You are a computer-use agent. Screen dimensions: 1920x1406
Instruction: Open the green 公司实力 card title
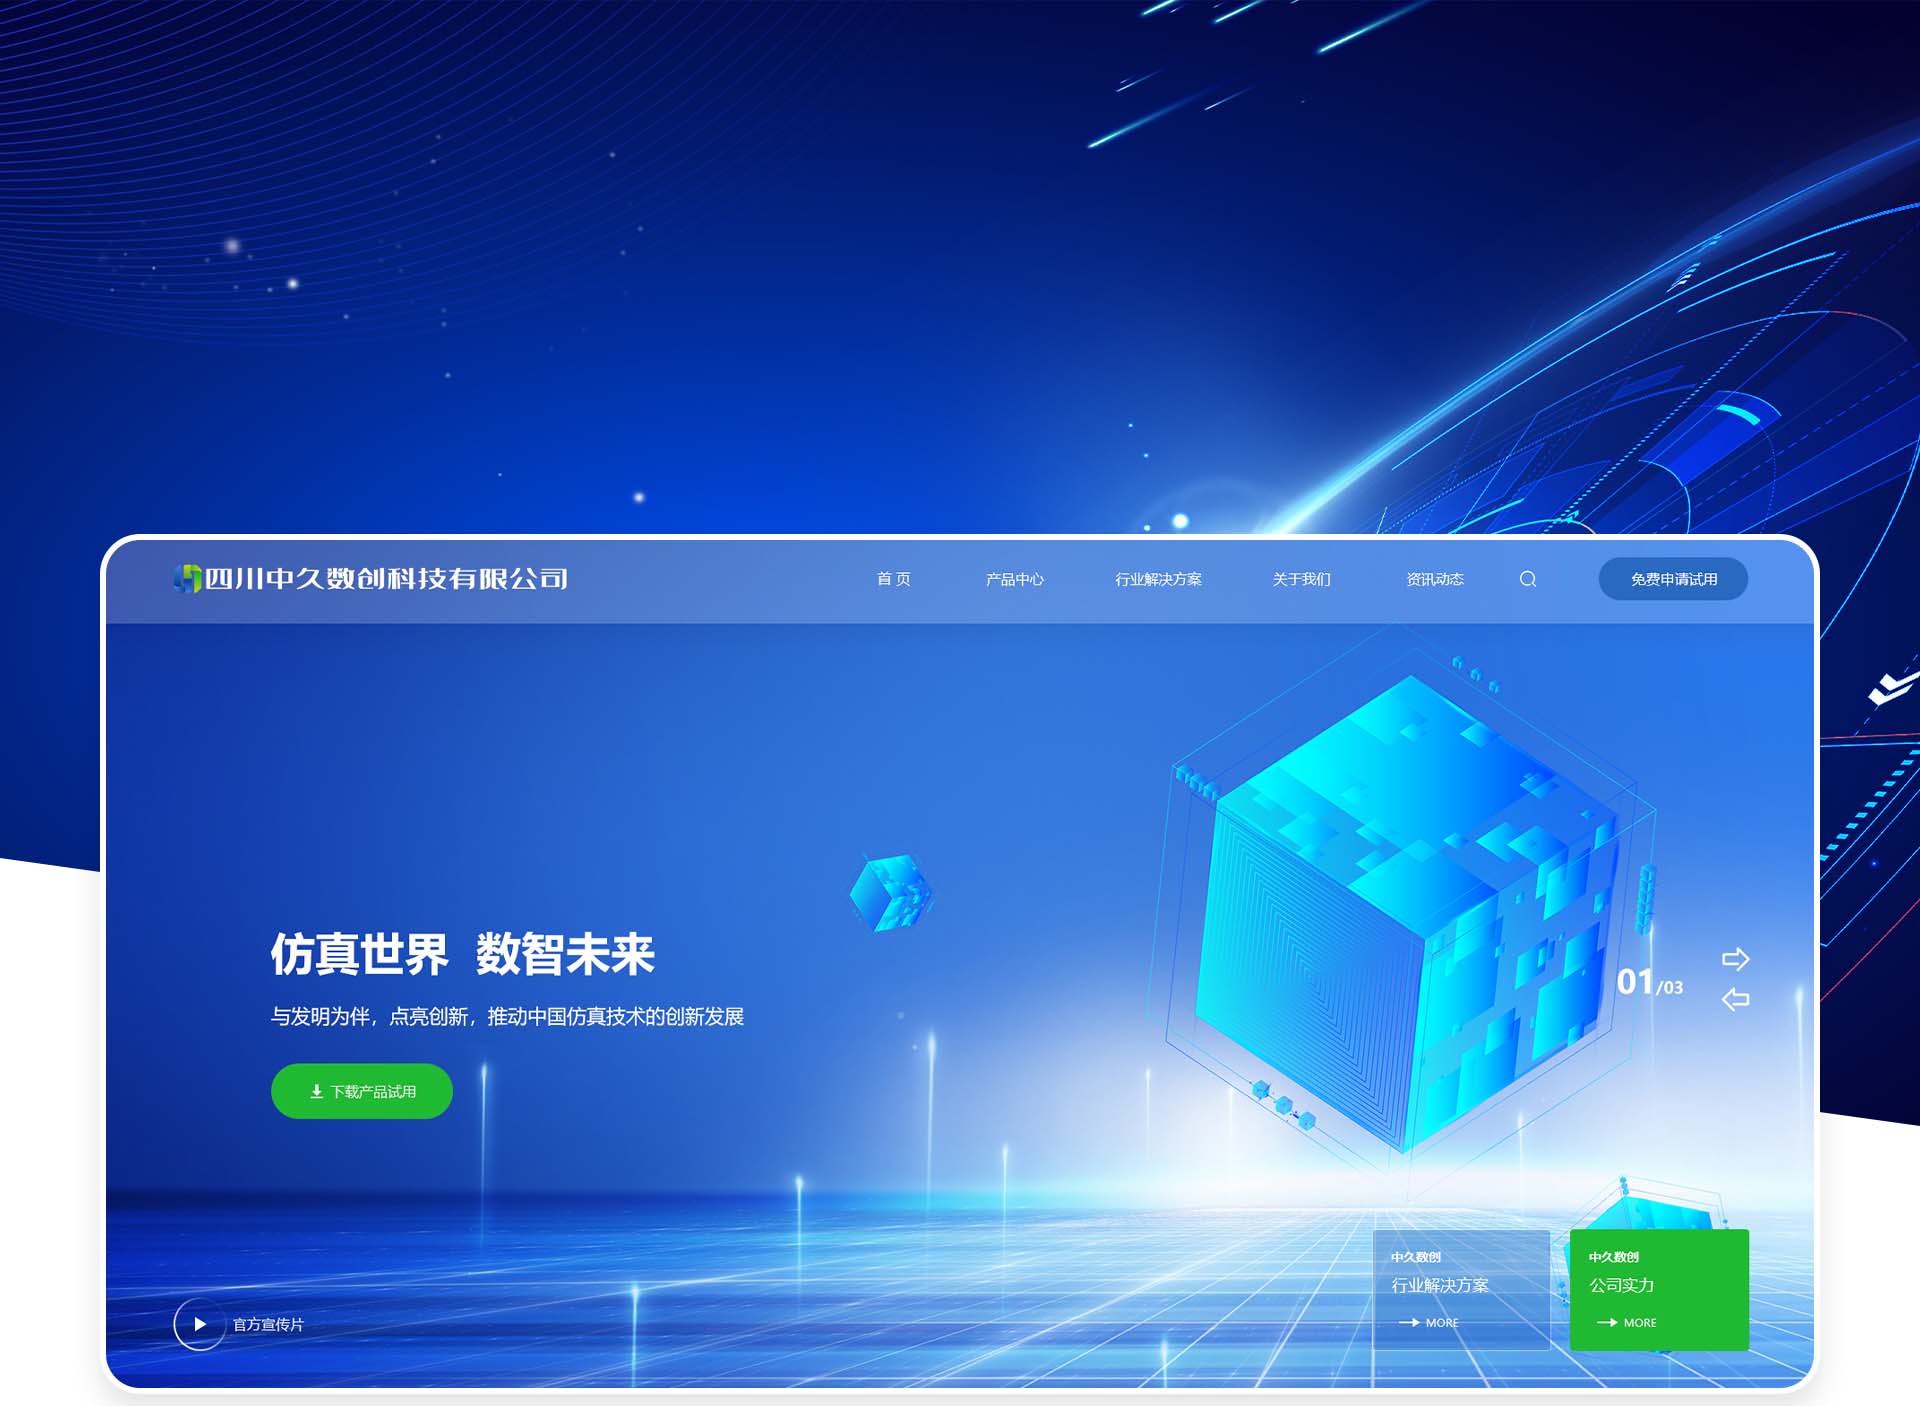pos(1621,1285)
